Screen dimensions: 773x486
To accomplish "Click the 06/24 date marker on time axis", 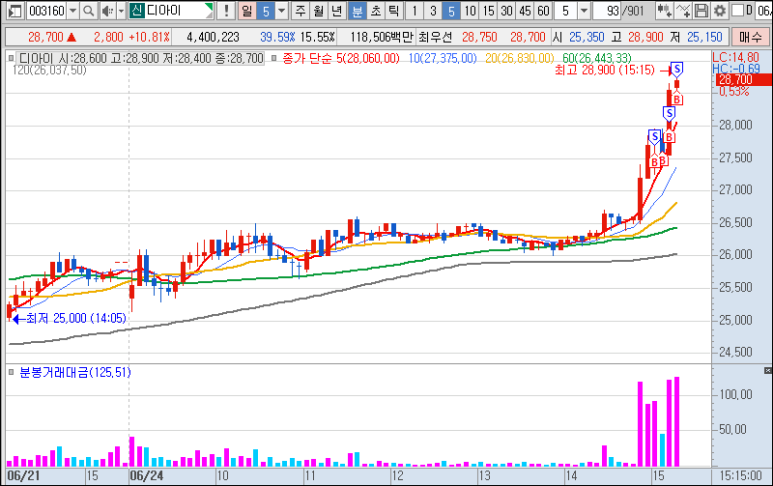I will pyautogui.click(x=146, y=476).
